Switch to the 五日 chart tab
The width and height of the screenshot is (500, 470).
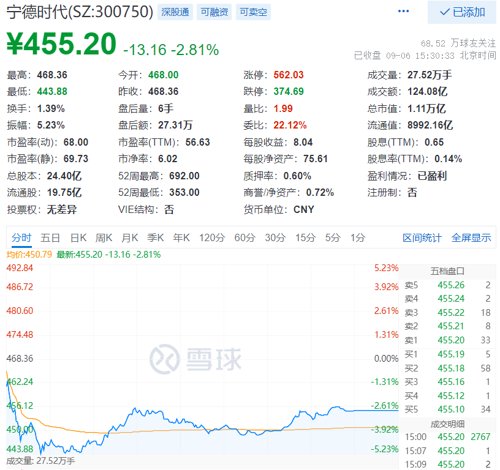tap(50, 238)
